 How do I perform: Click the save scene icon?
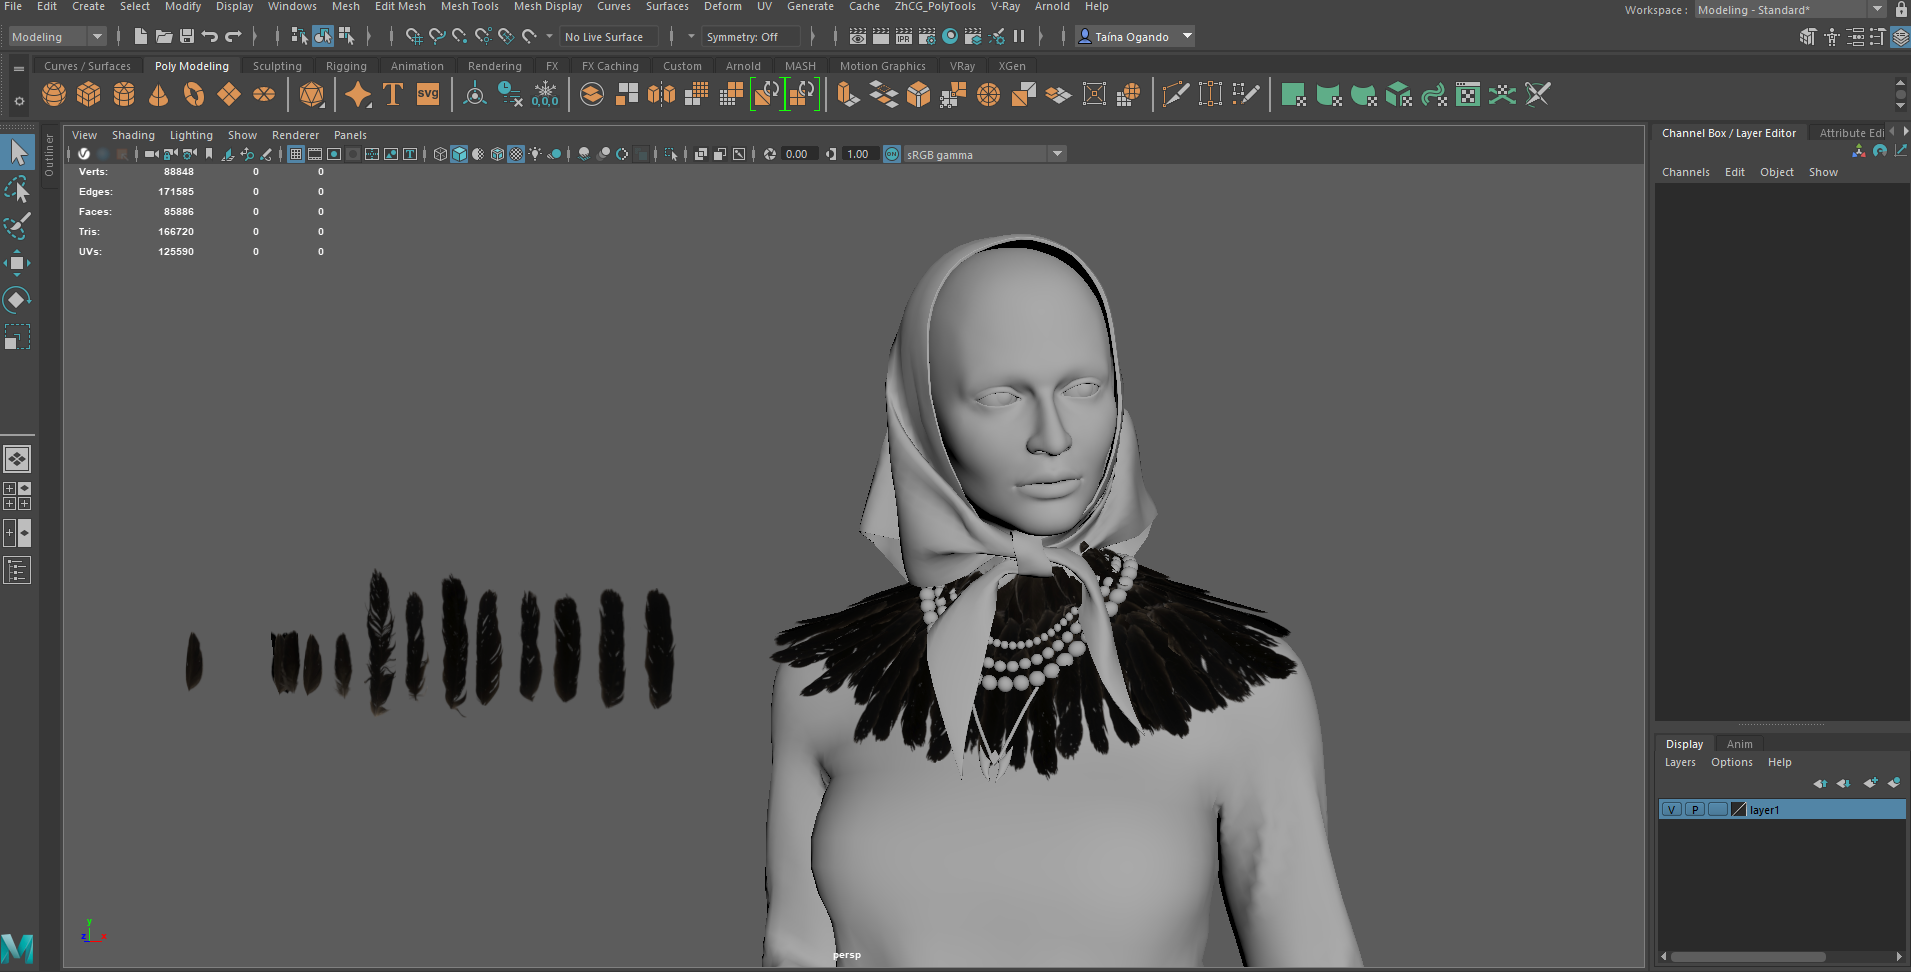187,37
